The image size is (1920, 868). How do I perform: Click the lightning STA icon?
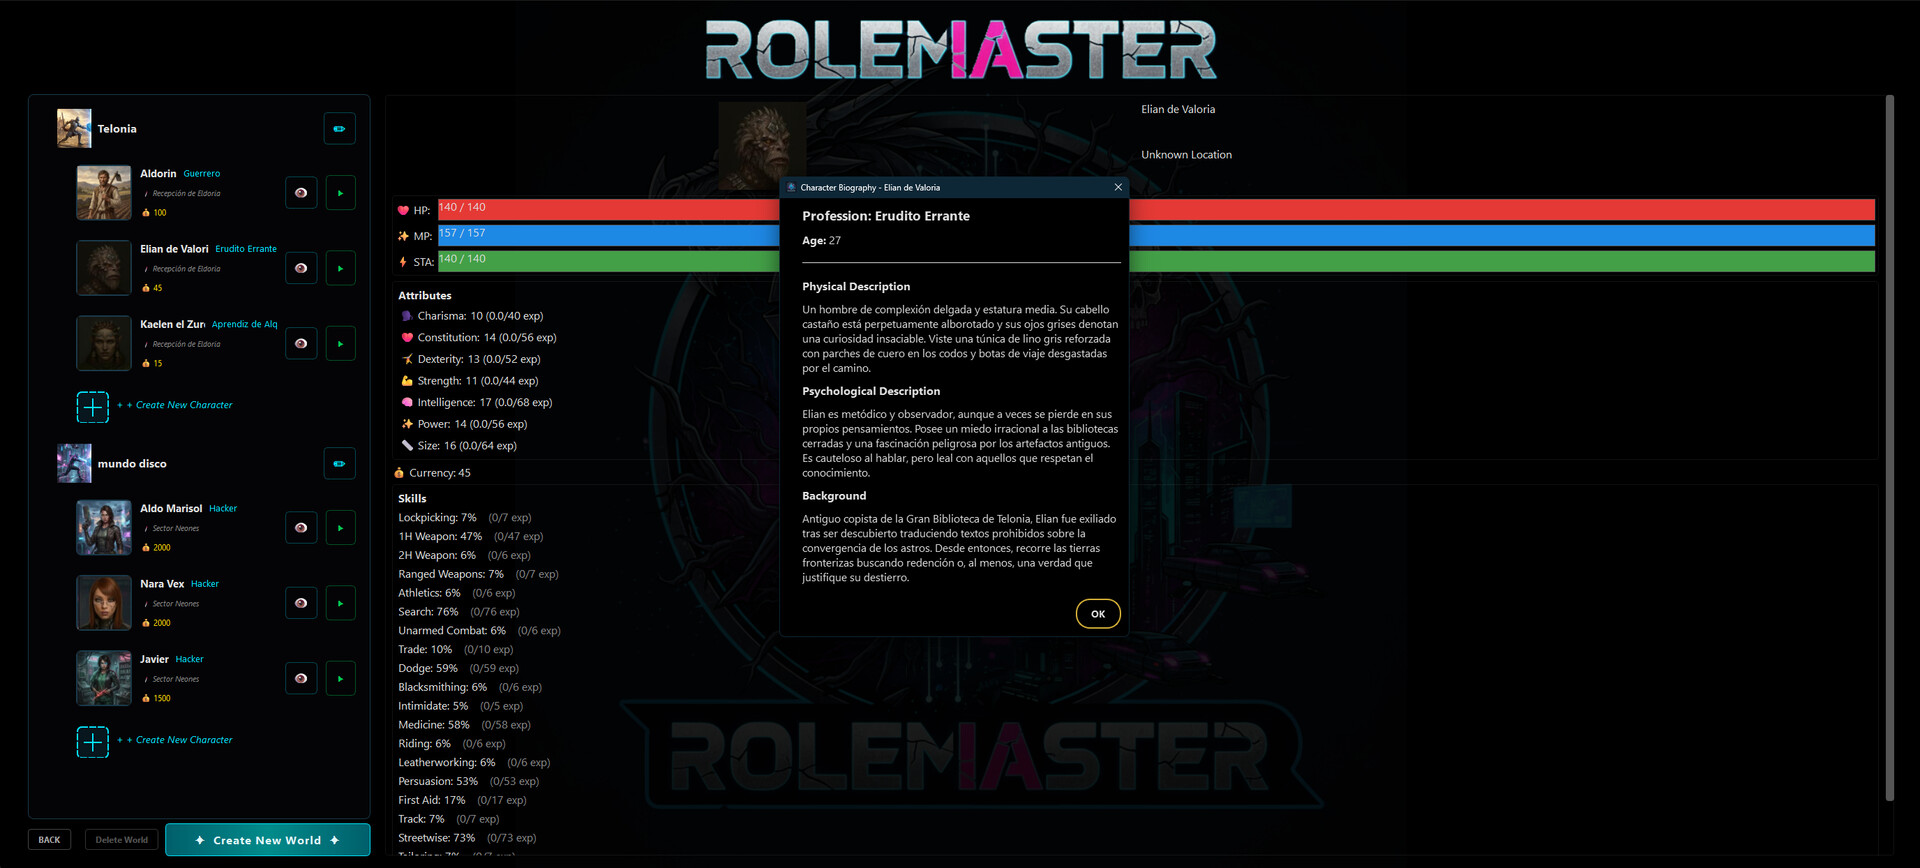click(403, 262)
